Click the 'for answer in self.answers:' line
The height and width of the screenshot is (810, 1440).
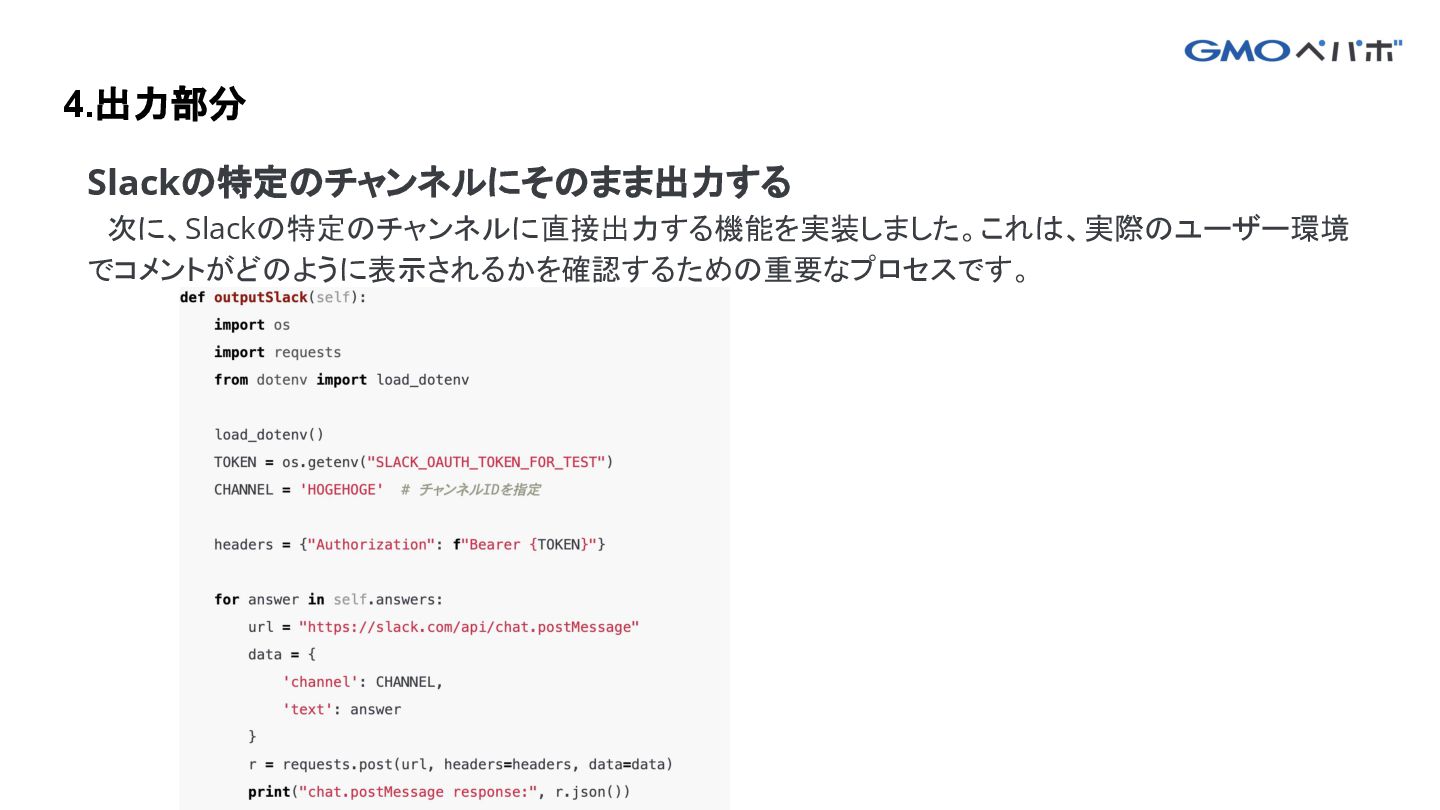pyautogui.click(x=328, y=600)
